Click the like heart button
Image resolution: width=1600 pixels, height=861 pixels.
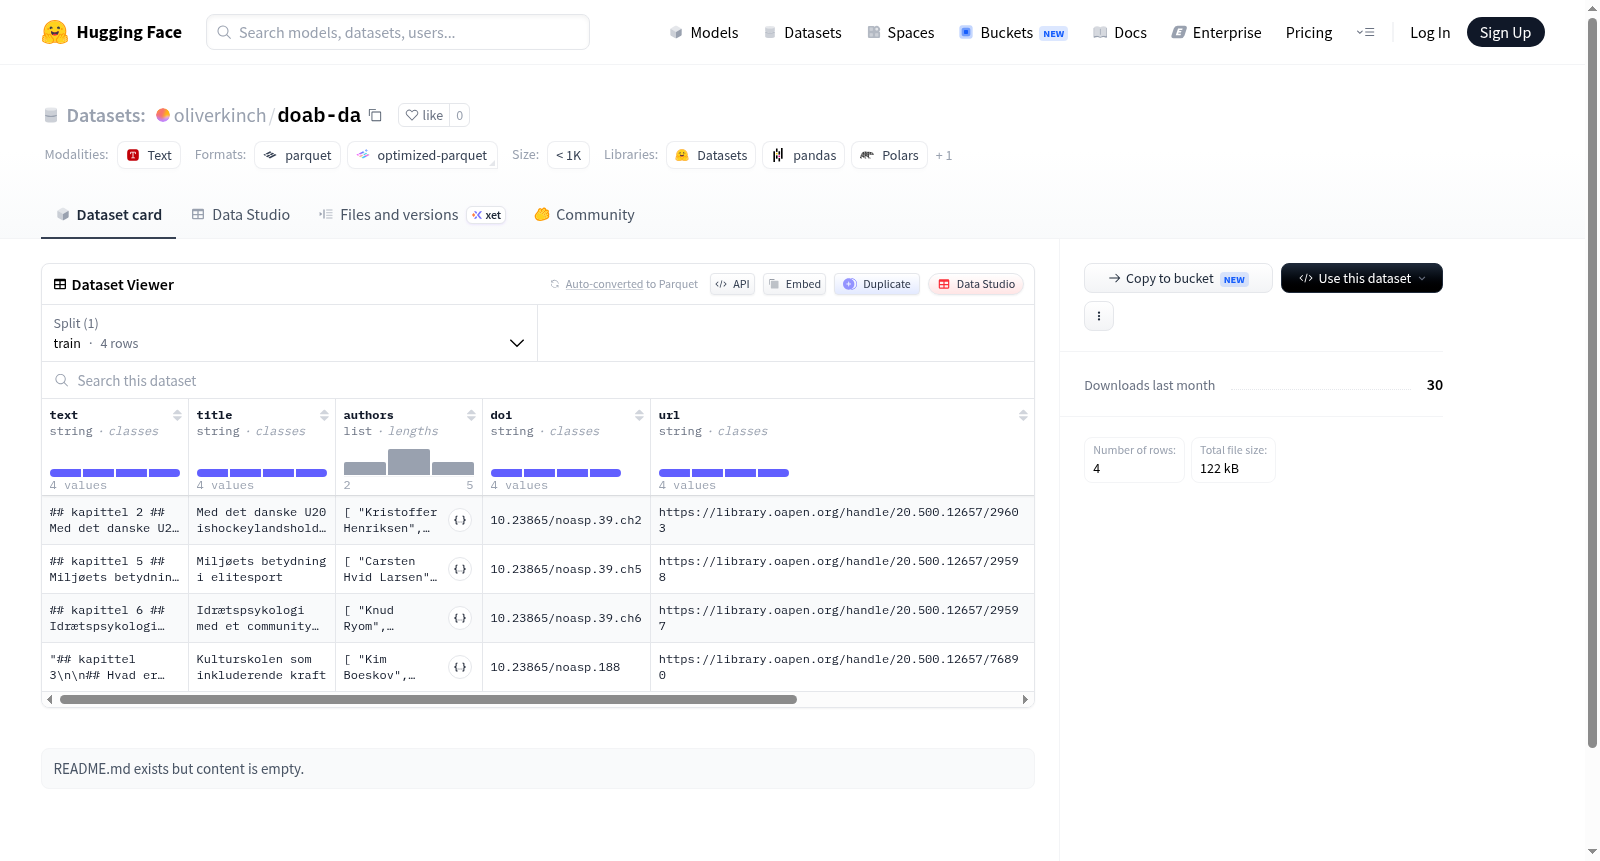[424, 115]
